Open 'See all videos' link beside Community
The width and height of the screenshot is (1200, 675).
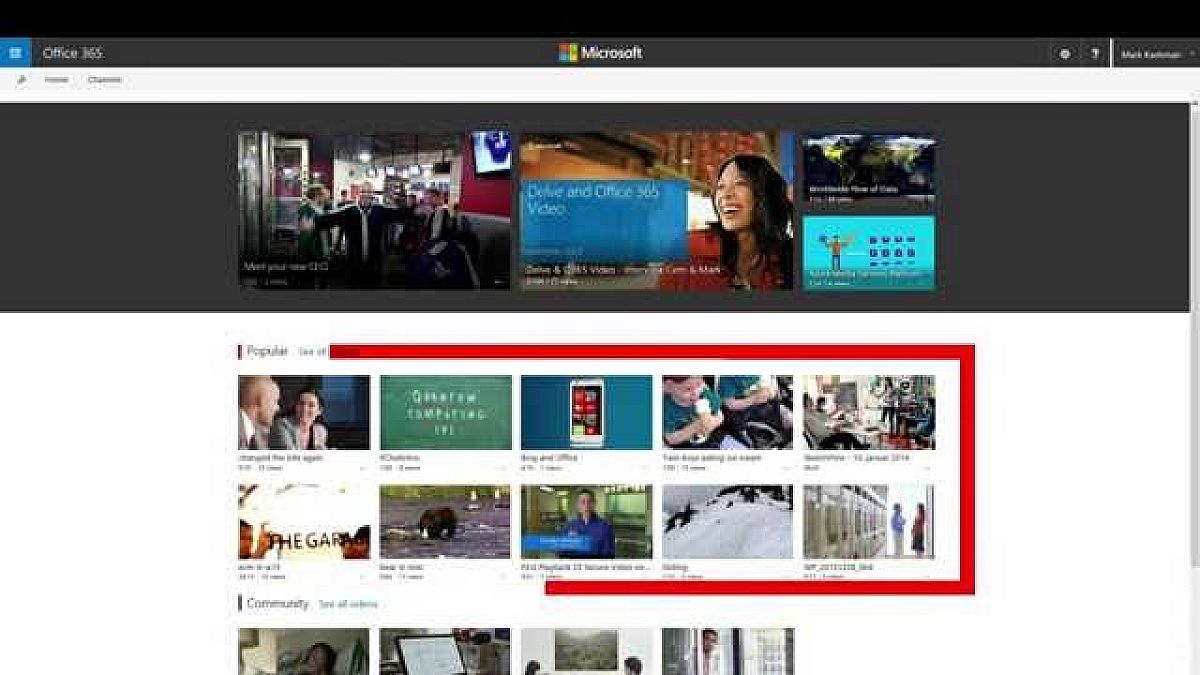(x=348, y=604)
